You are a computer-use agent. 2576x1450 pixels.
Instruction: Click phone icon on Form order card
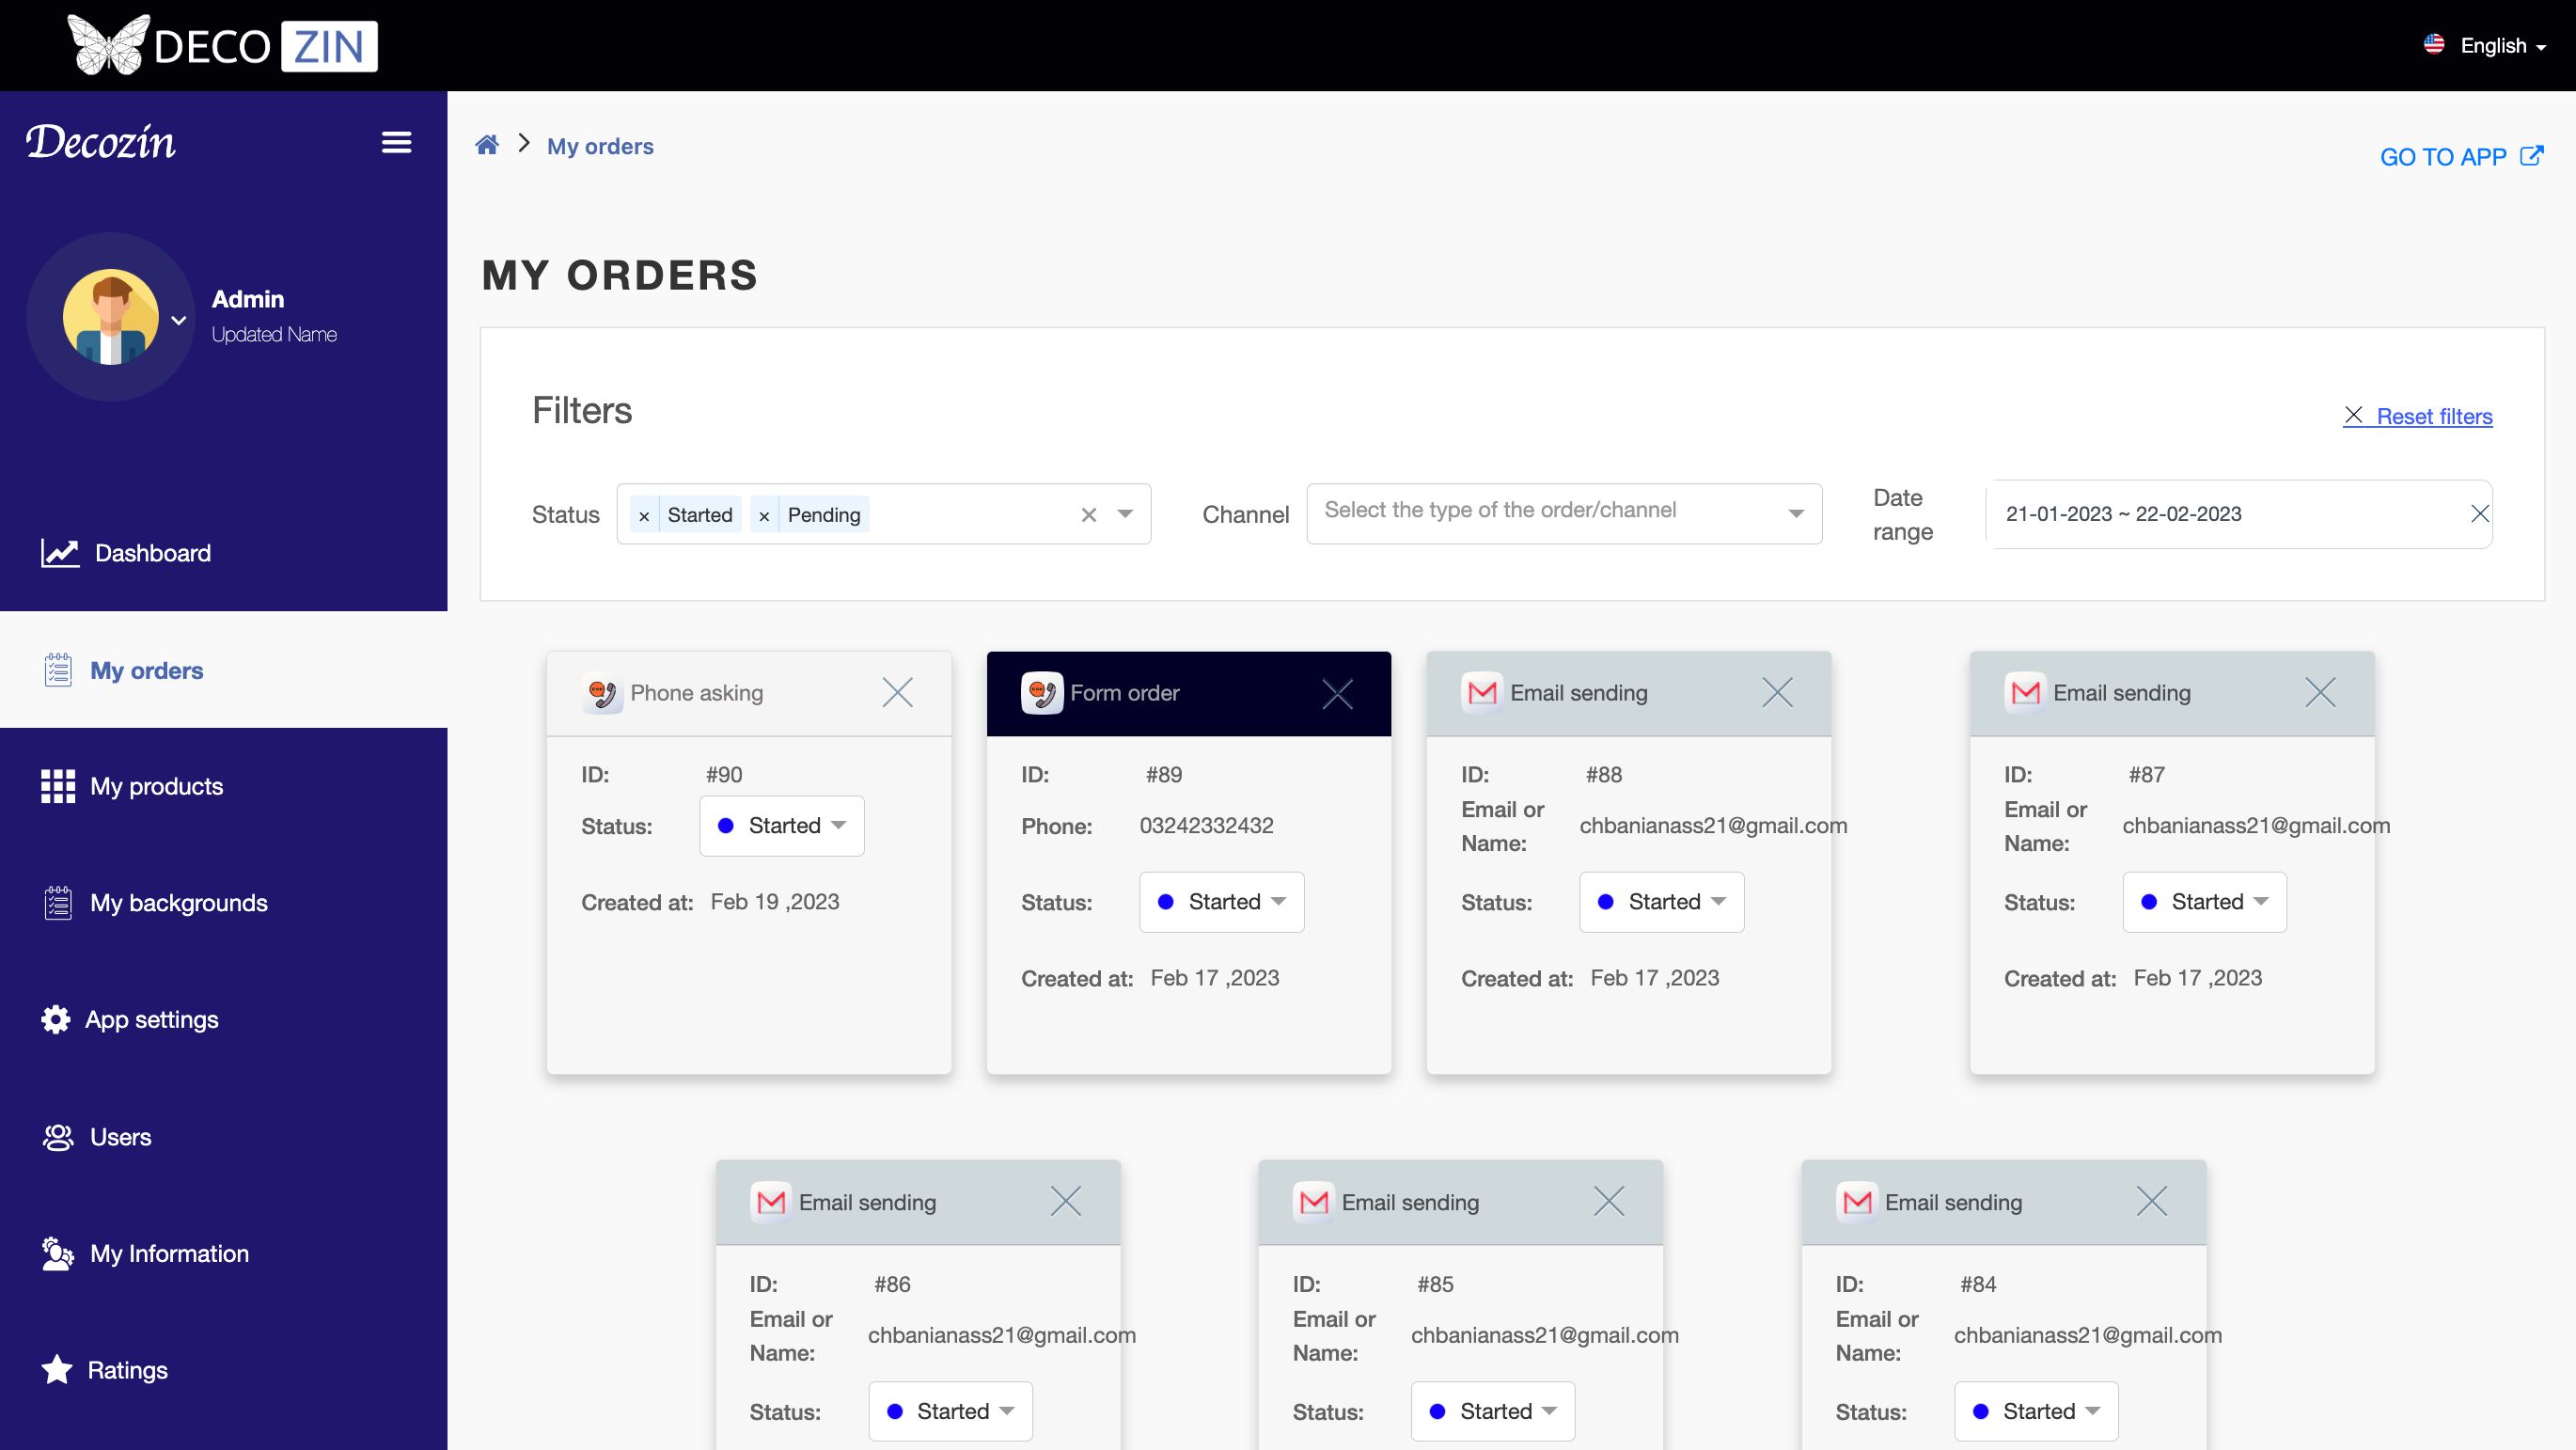1041,693
